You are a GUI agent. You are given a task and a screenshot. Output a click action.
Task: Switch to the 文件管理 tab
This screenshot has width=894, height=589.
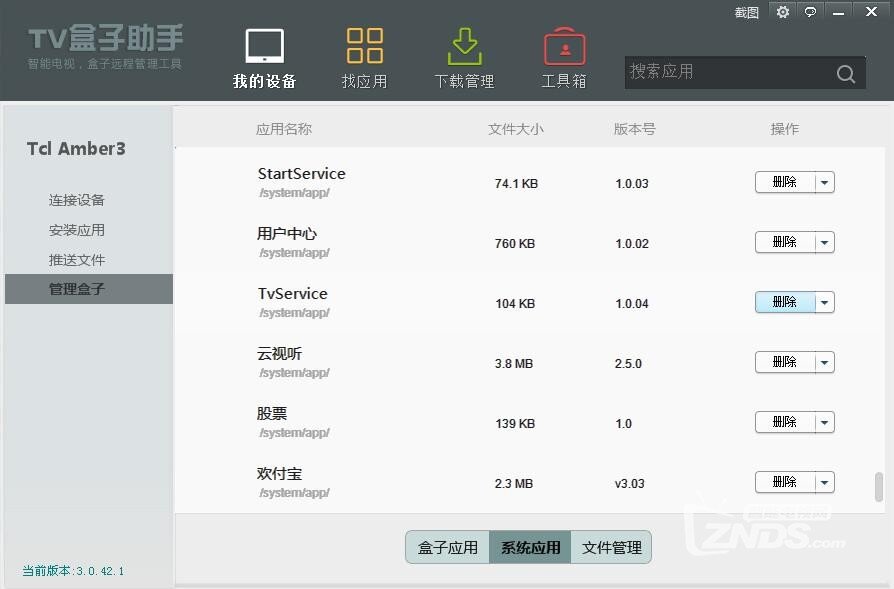(611, 547)
